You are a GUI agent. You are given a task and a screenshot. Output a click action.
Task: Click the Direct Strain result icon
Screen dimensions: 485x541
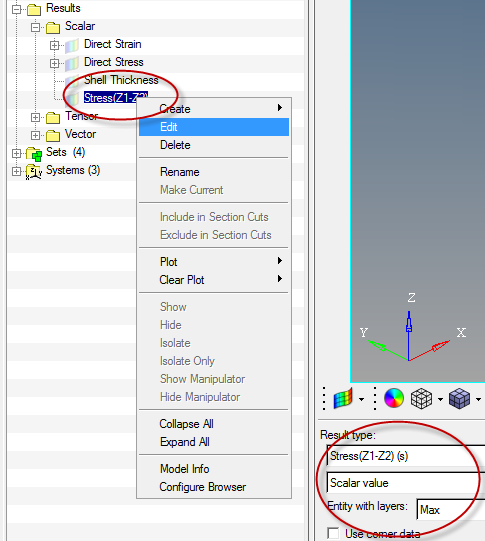pyautogui.click(x=72, y=45)
